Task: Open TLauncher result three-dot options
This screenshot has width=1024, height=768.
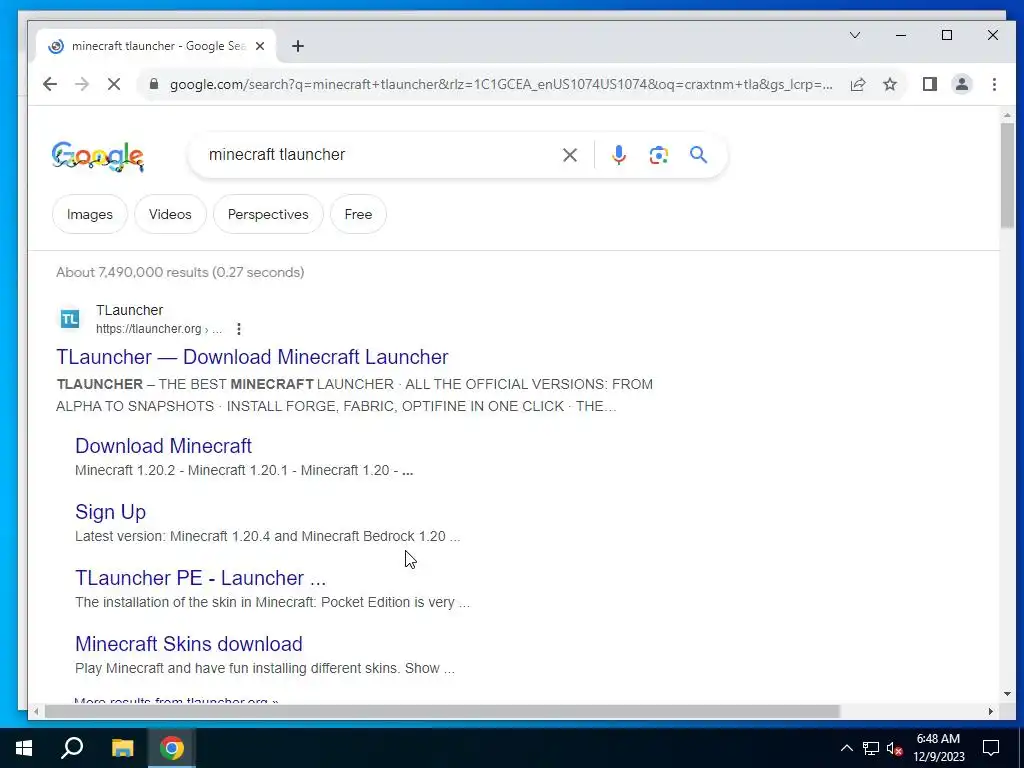Action: (x=239, y=329)
